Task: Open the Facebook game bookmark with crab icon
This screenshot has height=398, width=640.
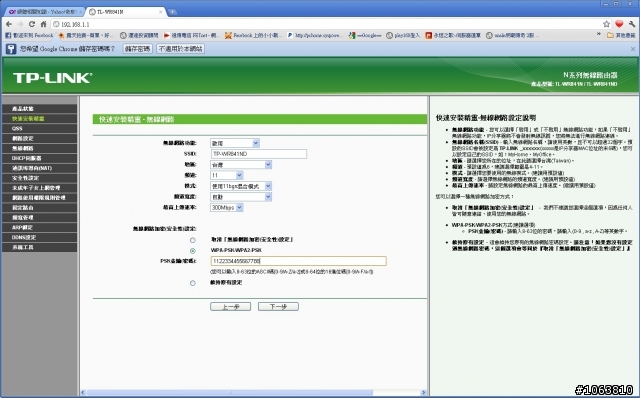Action: pos(252,36)
